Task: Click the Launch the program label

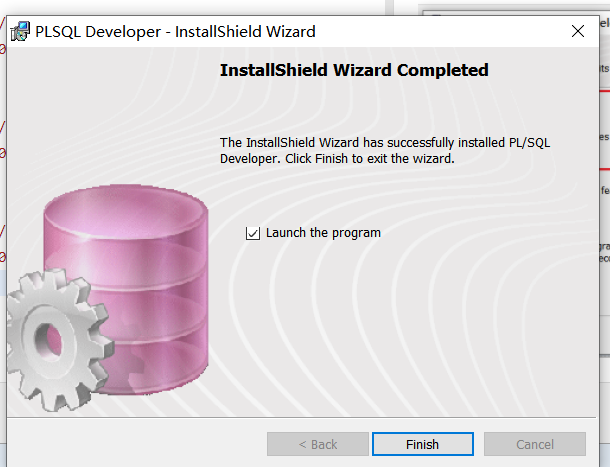Action: pyautogui.click(x=323, y=233)
